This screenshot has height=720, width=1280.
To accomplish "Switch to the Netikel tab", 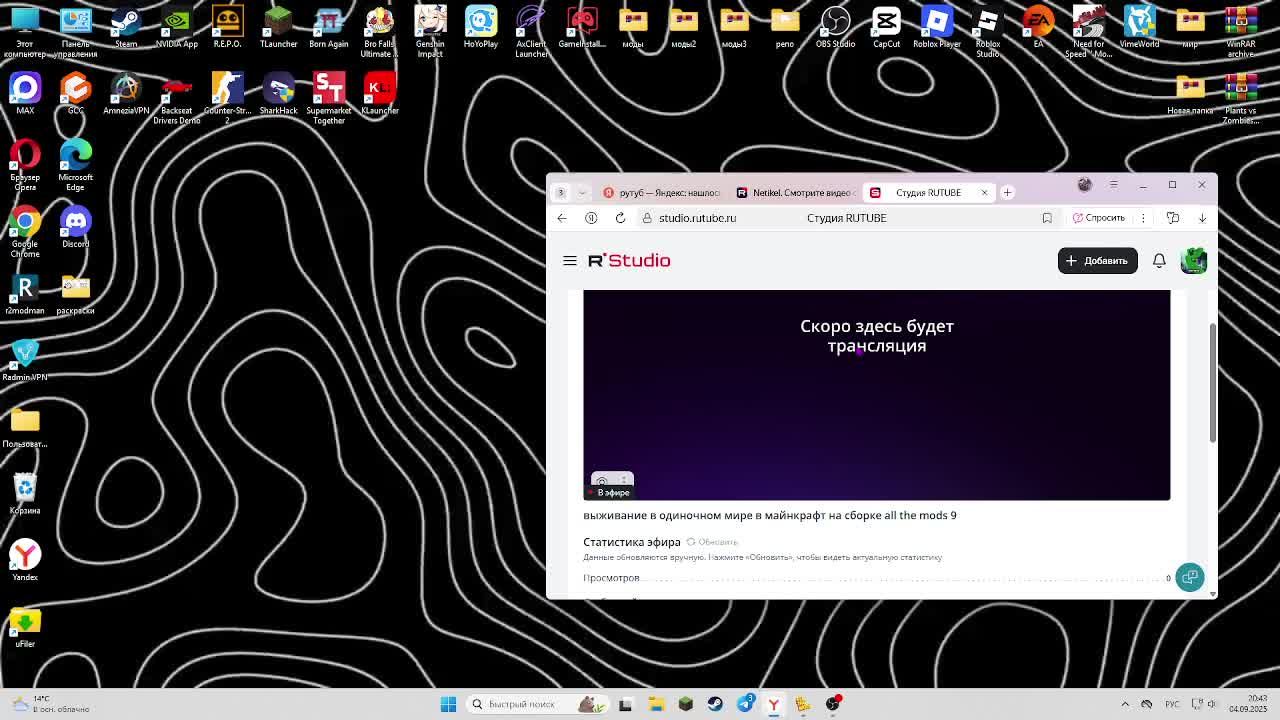I will pos(795,193).
